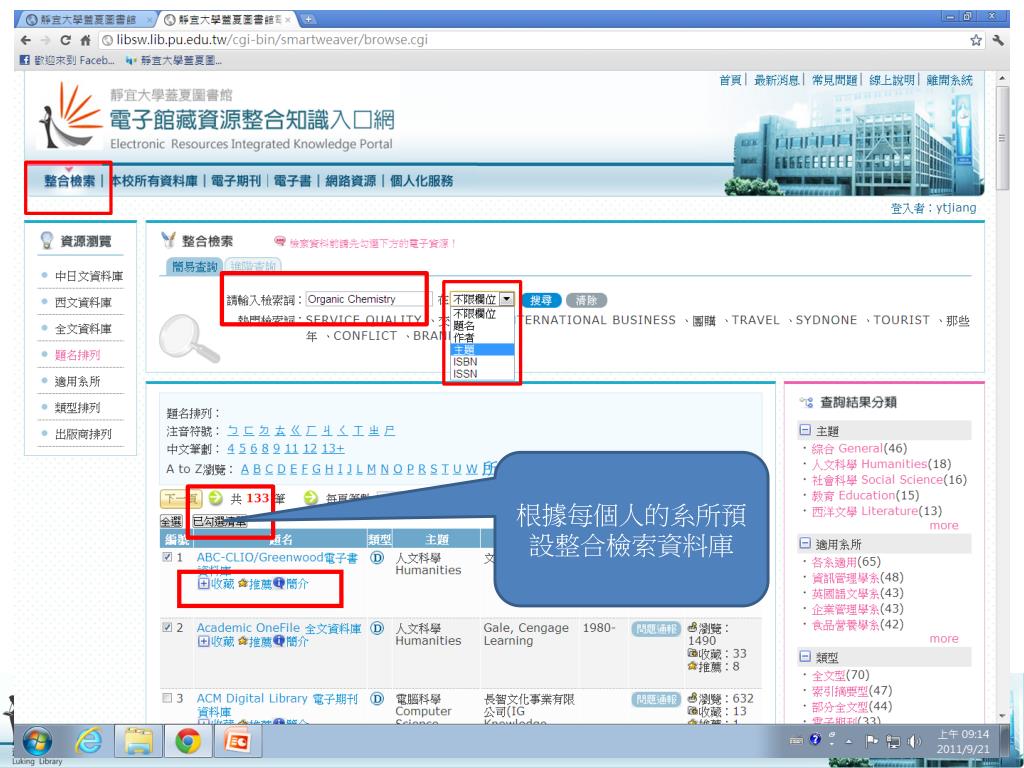Click browser address bar
The image size is (1024, 768).
[x=532, y=40]
